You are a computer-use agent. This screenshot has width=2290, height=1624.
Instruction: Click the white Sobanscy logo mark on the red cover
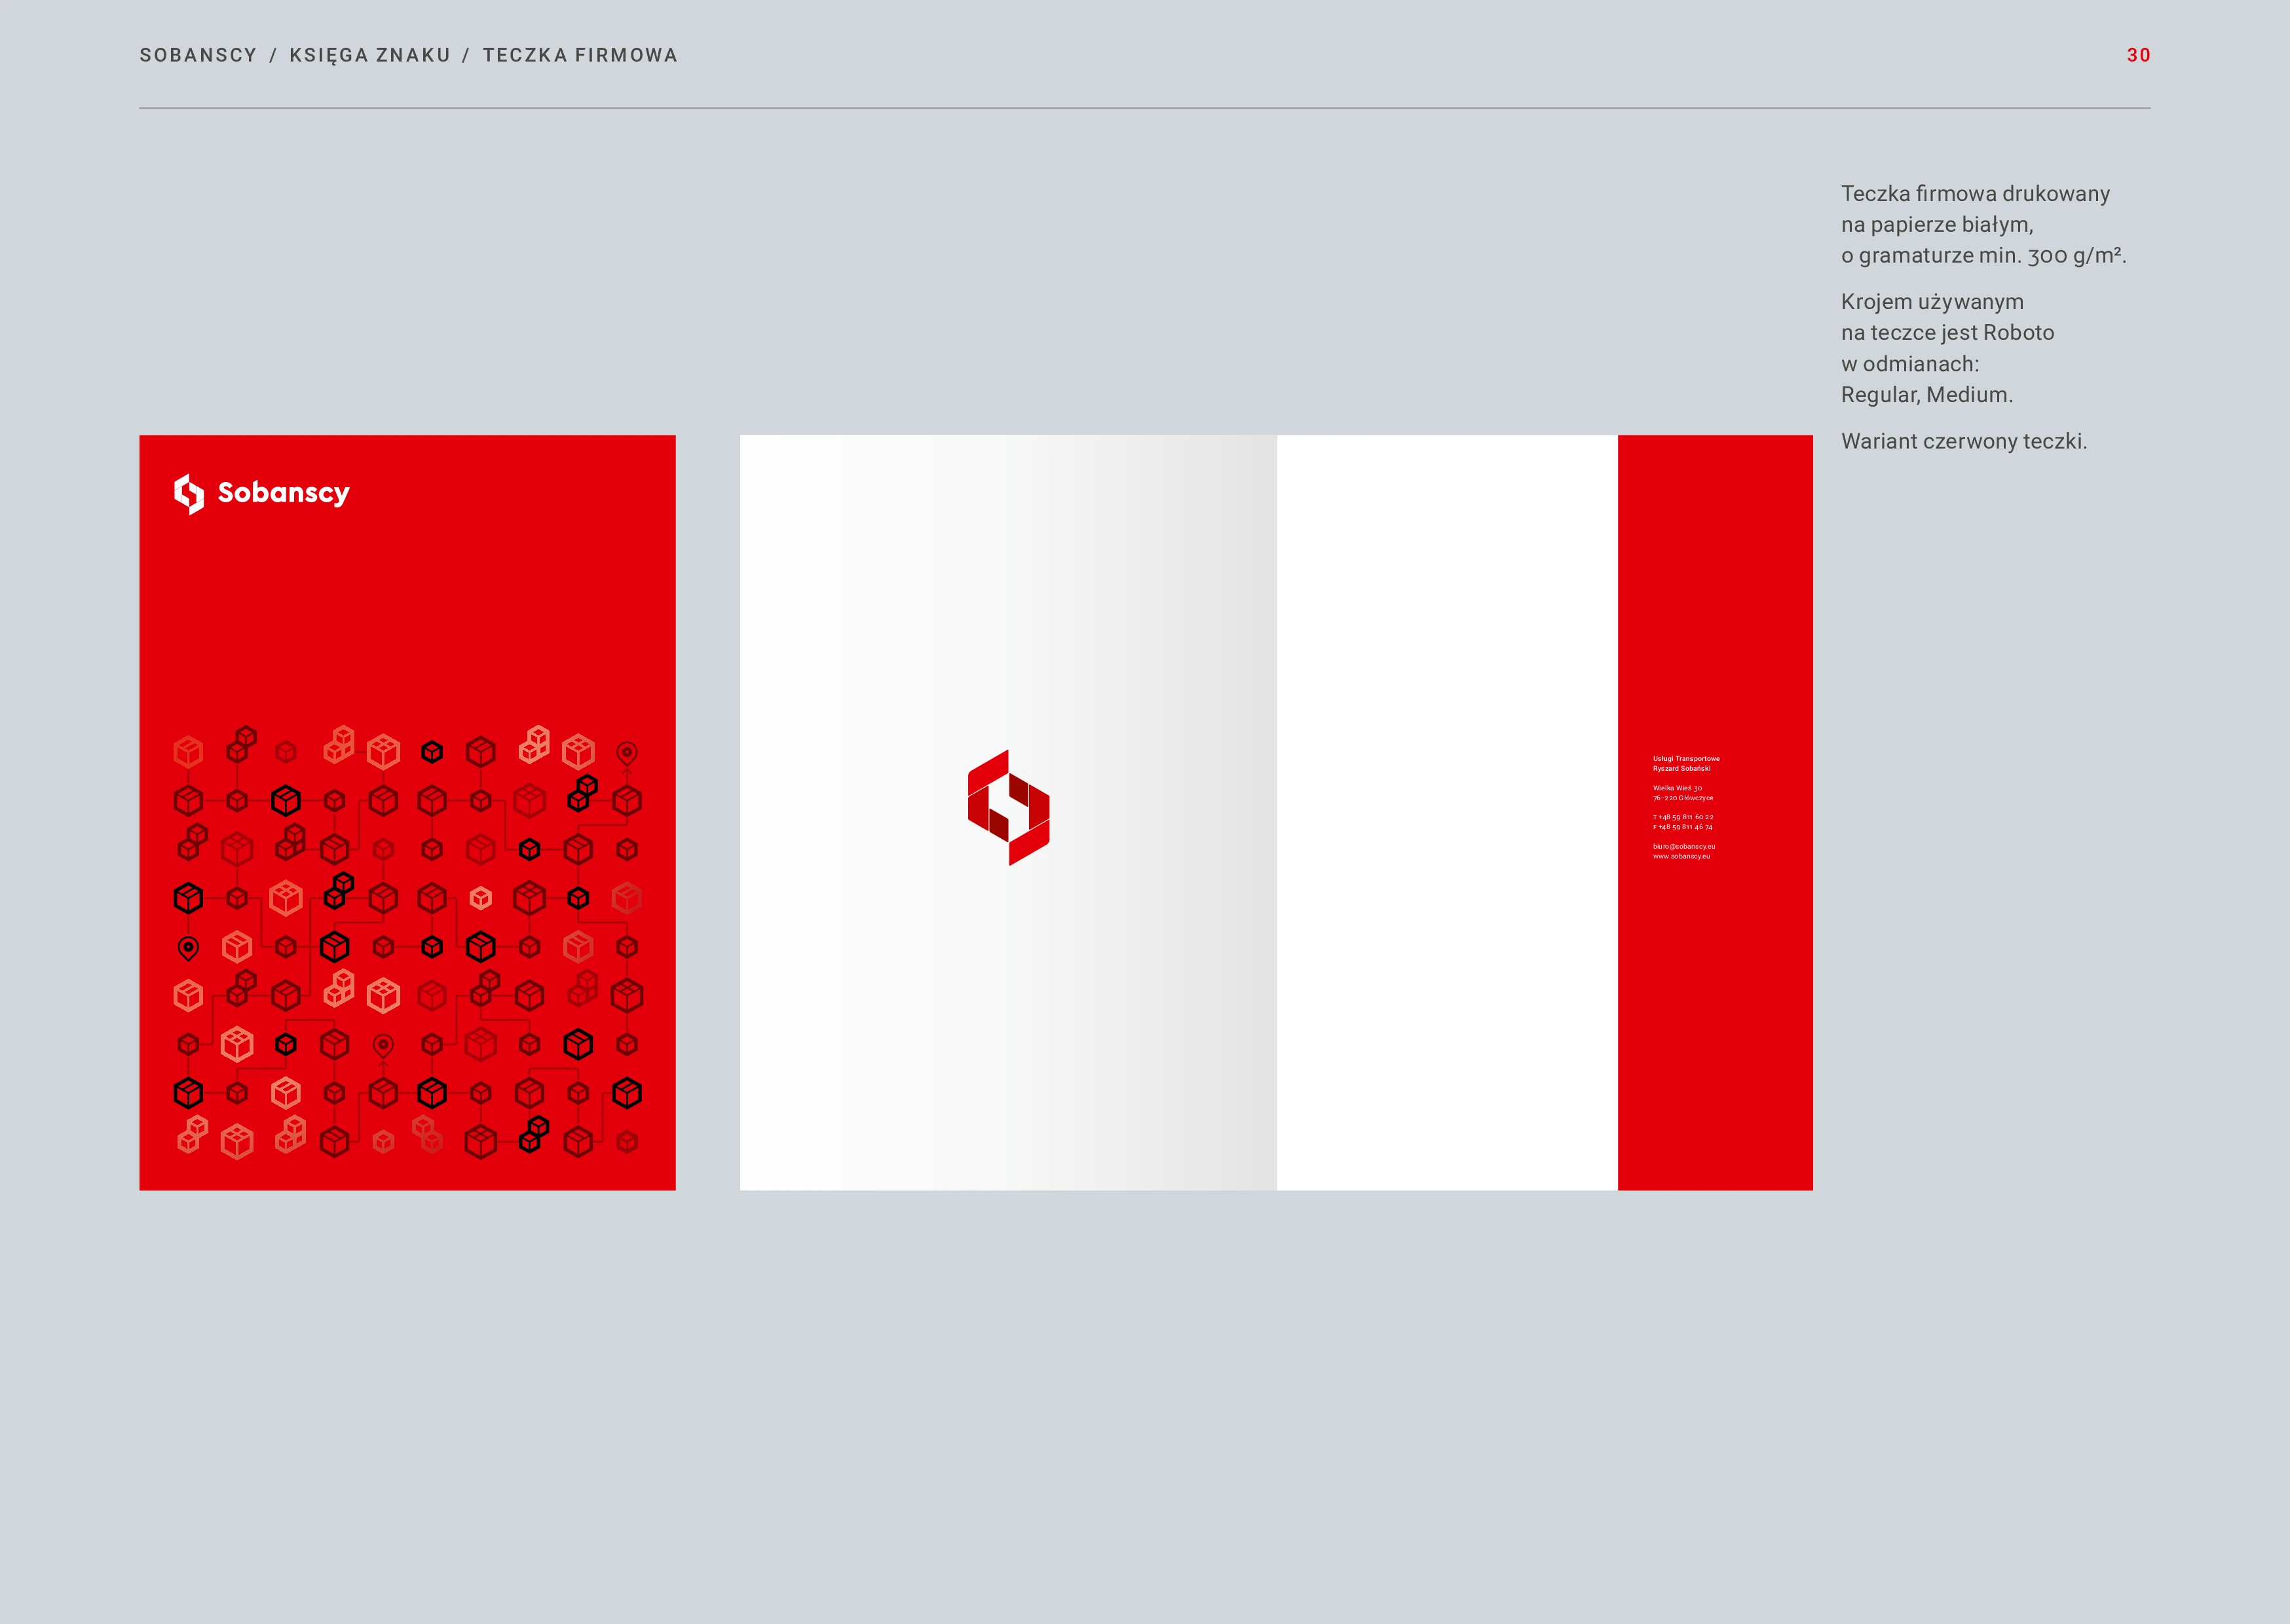coord(189,493)
